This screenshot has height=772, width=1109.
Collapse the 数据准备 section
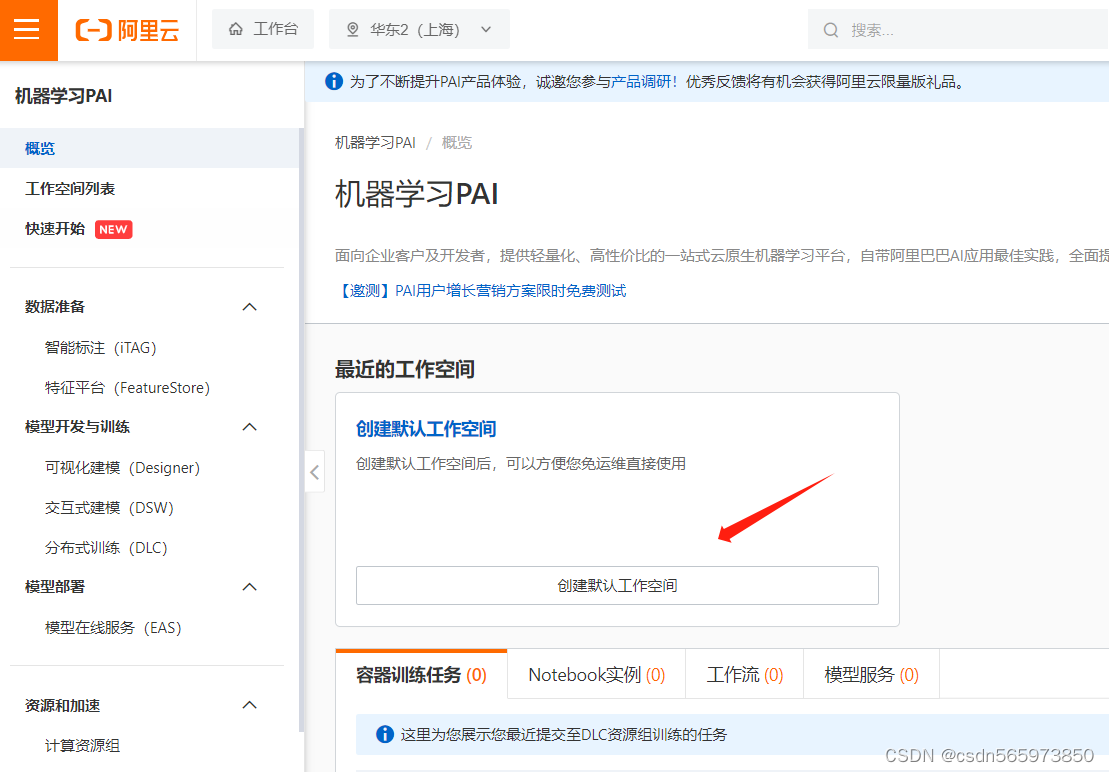click(x=250, y=307)
